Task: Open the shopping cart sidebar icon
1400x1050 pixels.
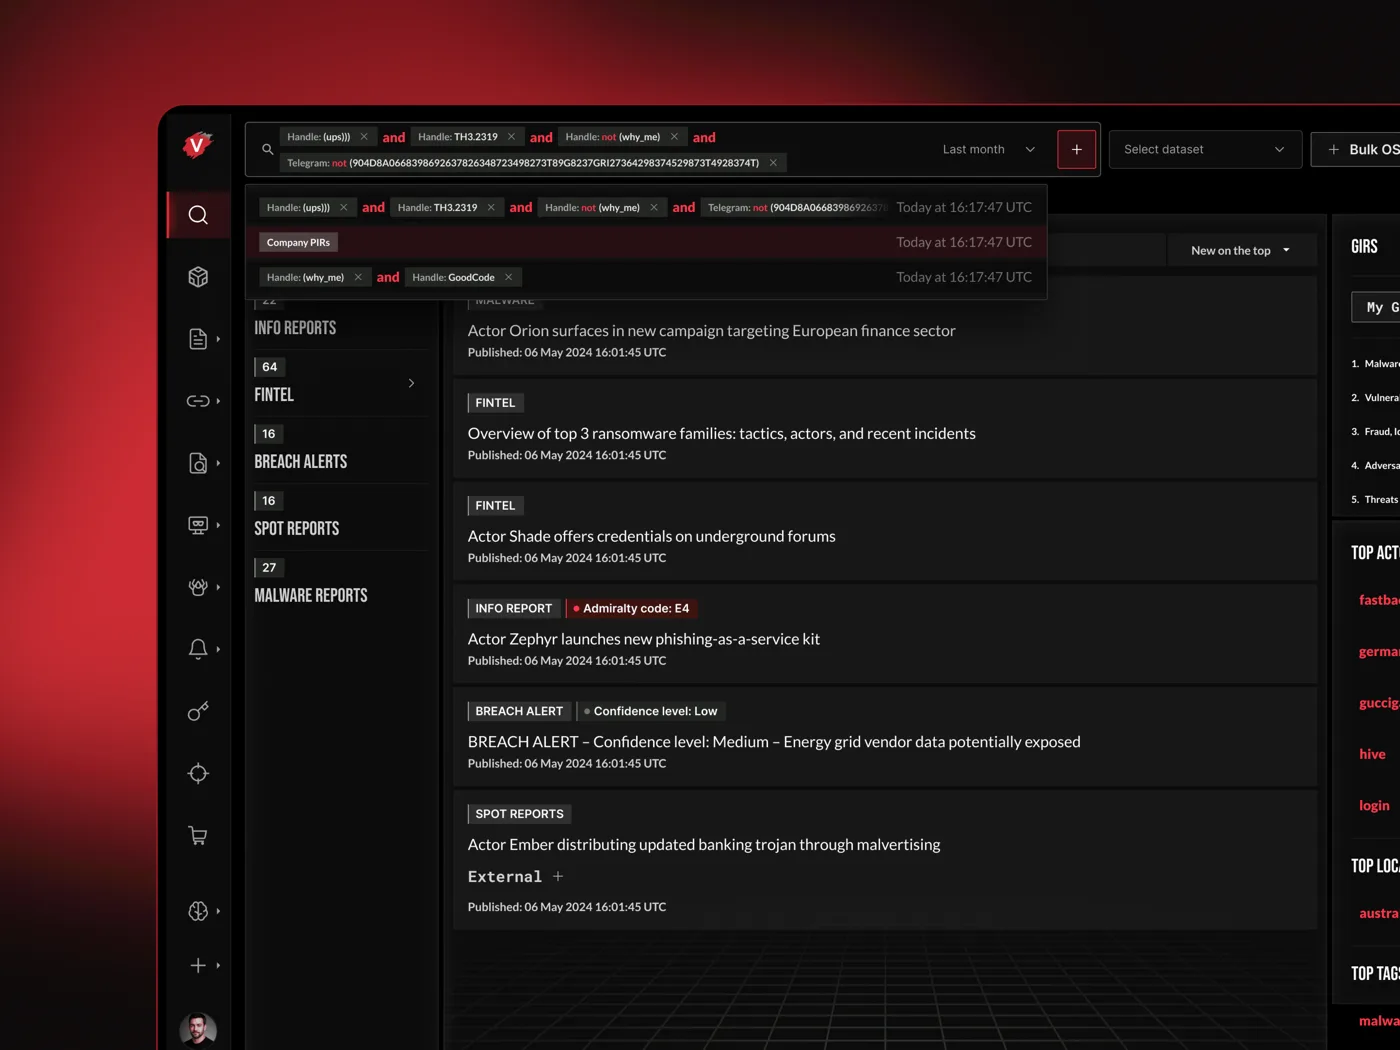Action: click(x=198, y=835)
